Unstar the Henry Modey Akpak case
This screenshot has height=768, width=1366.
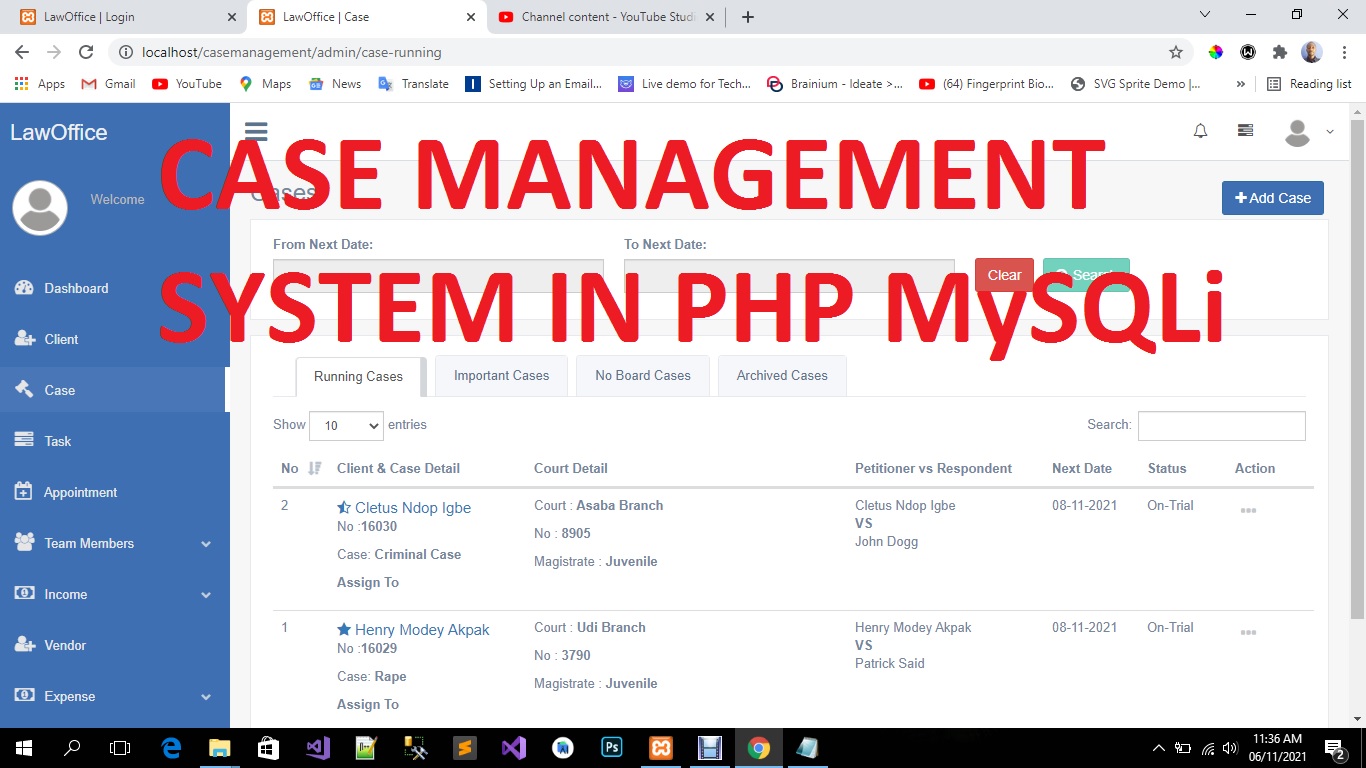tap(344, 629)
